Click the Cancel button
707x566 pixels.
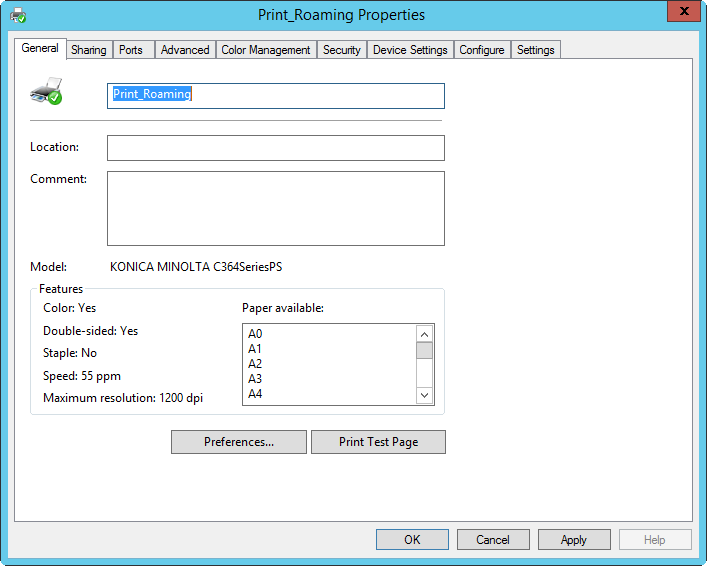click(x=493, y=540)
